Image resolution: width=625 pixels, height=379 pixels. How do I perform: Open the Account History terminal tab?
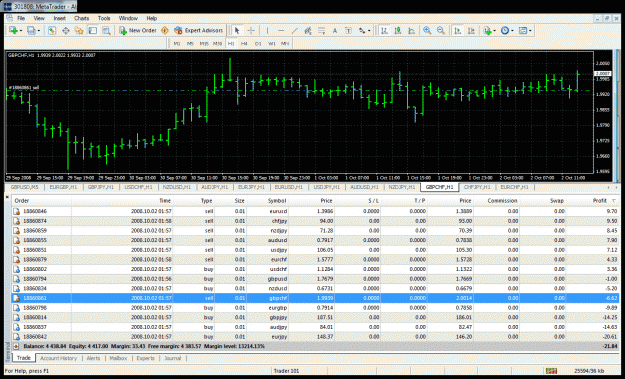59,358
